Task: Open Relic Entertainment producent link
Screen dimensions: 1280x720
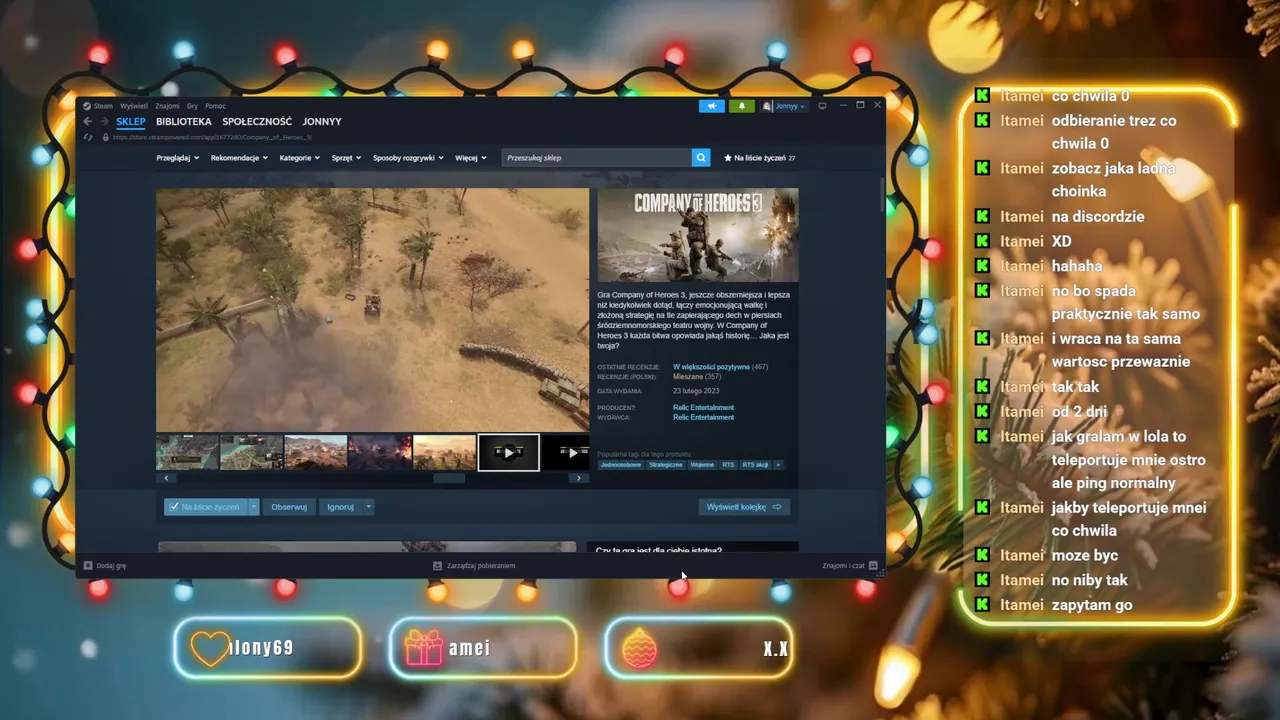Action: point(704,408)
